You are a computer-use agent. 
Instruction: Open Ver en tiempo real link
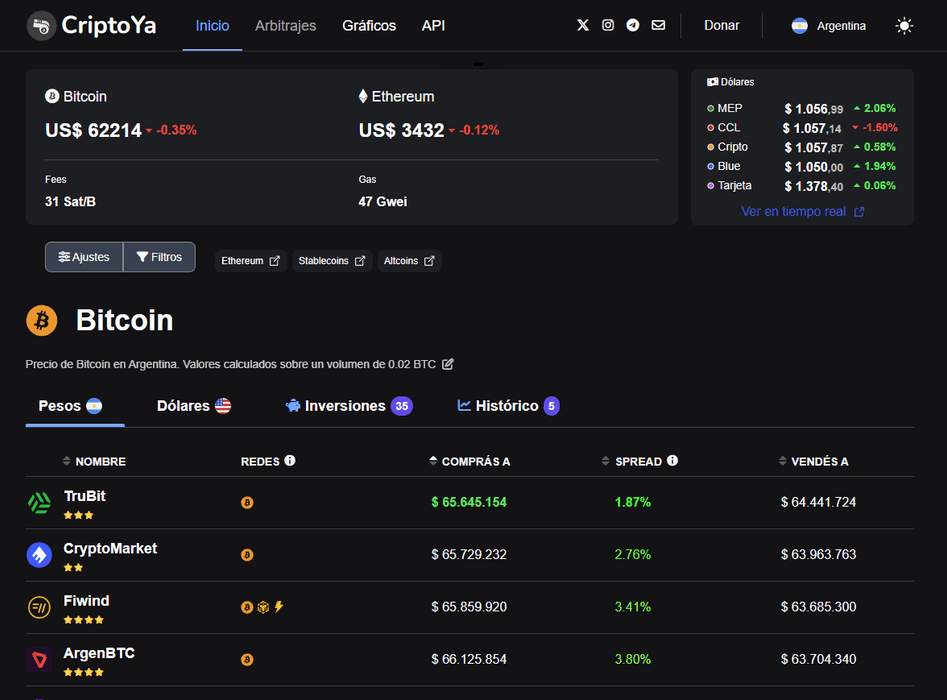tap(802, 211)
